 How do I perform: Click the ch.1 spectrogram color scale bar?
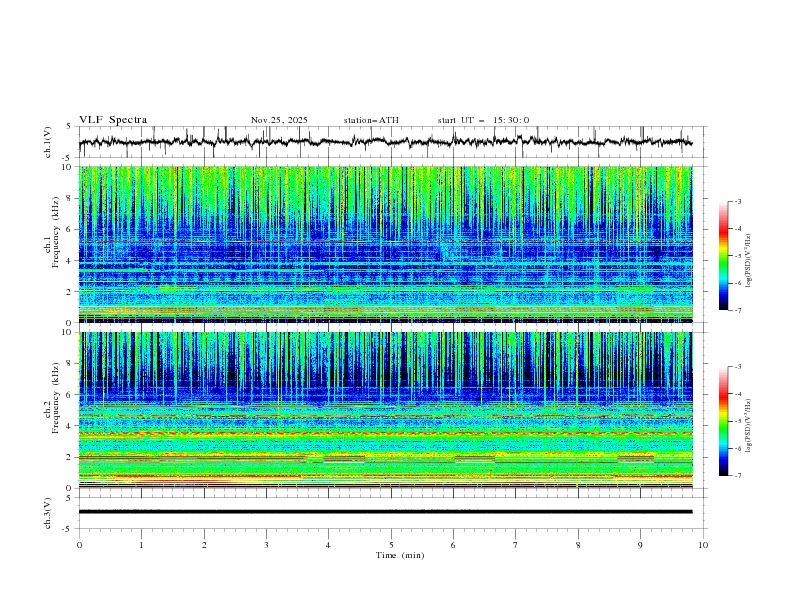point(723,256)
